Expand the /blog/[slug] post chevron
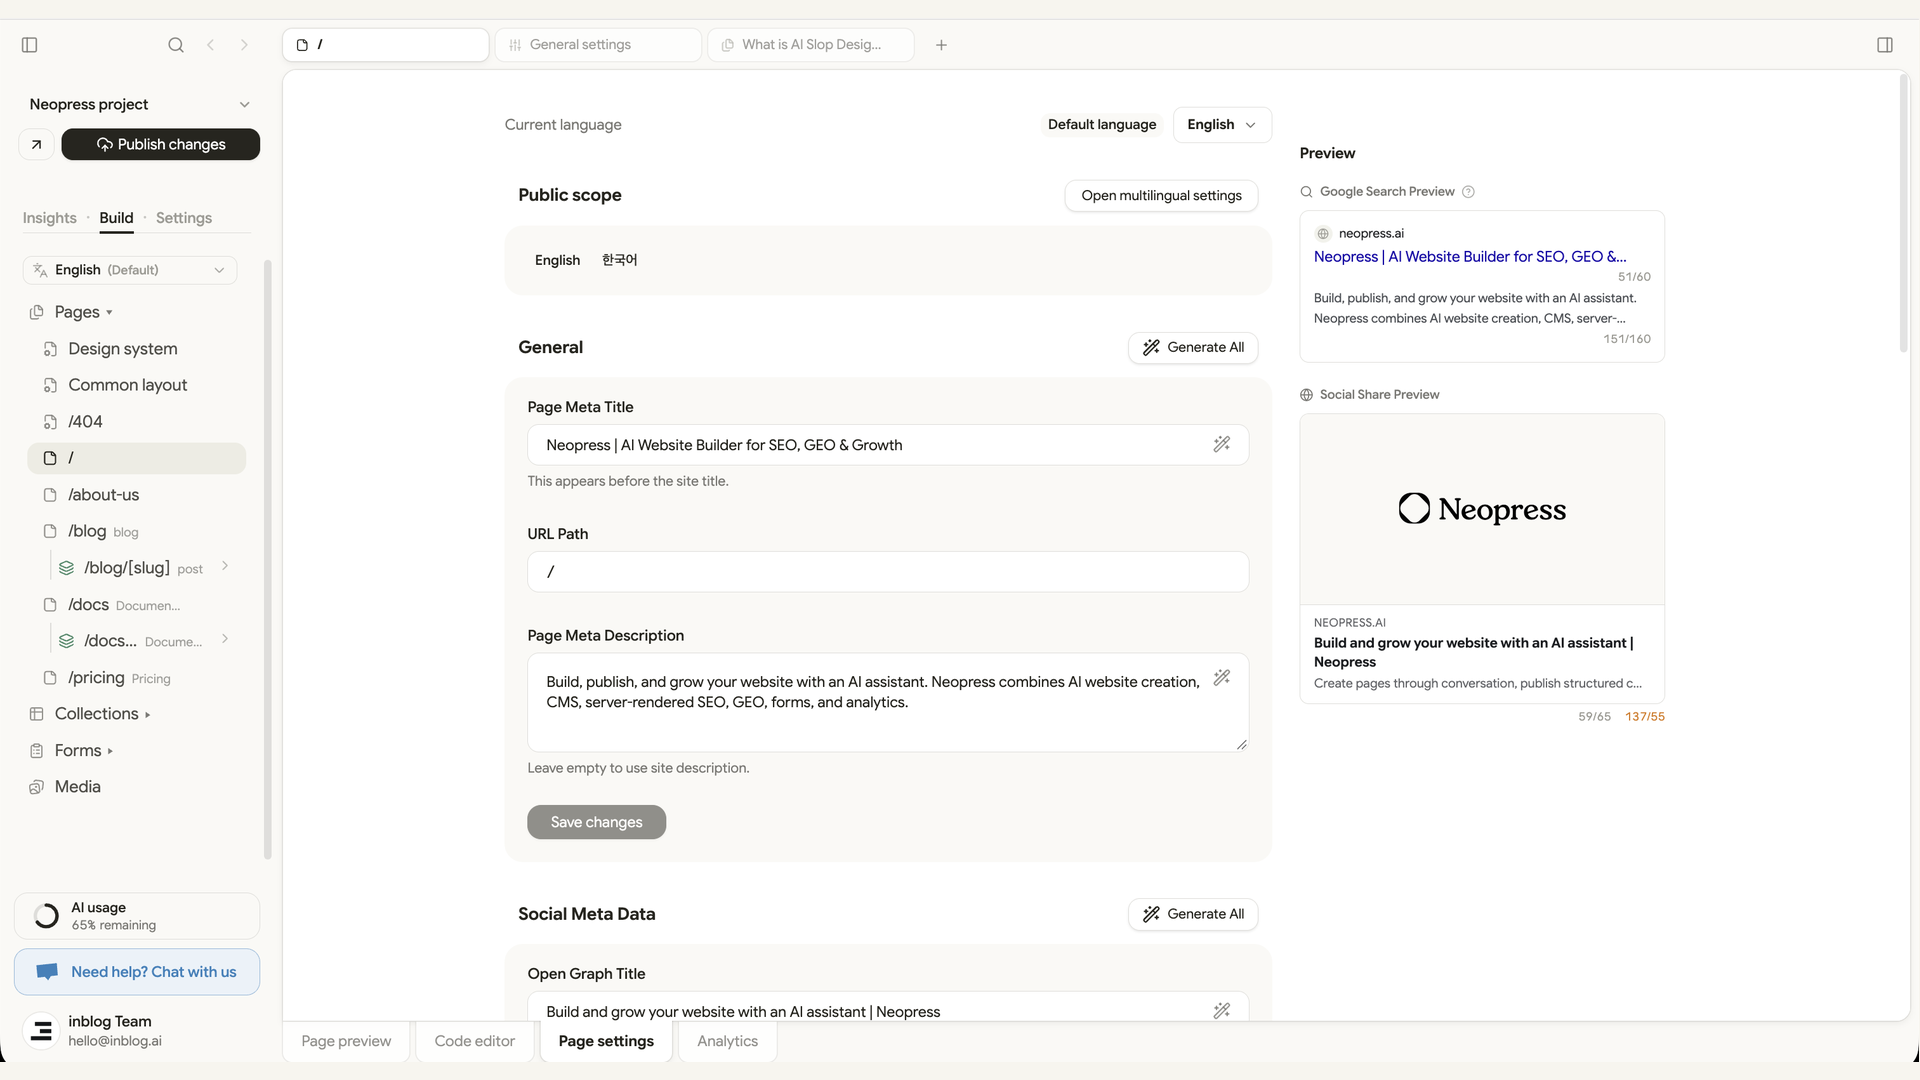The height and width of the screenshot is (1080, 1920). pos(225,567)
